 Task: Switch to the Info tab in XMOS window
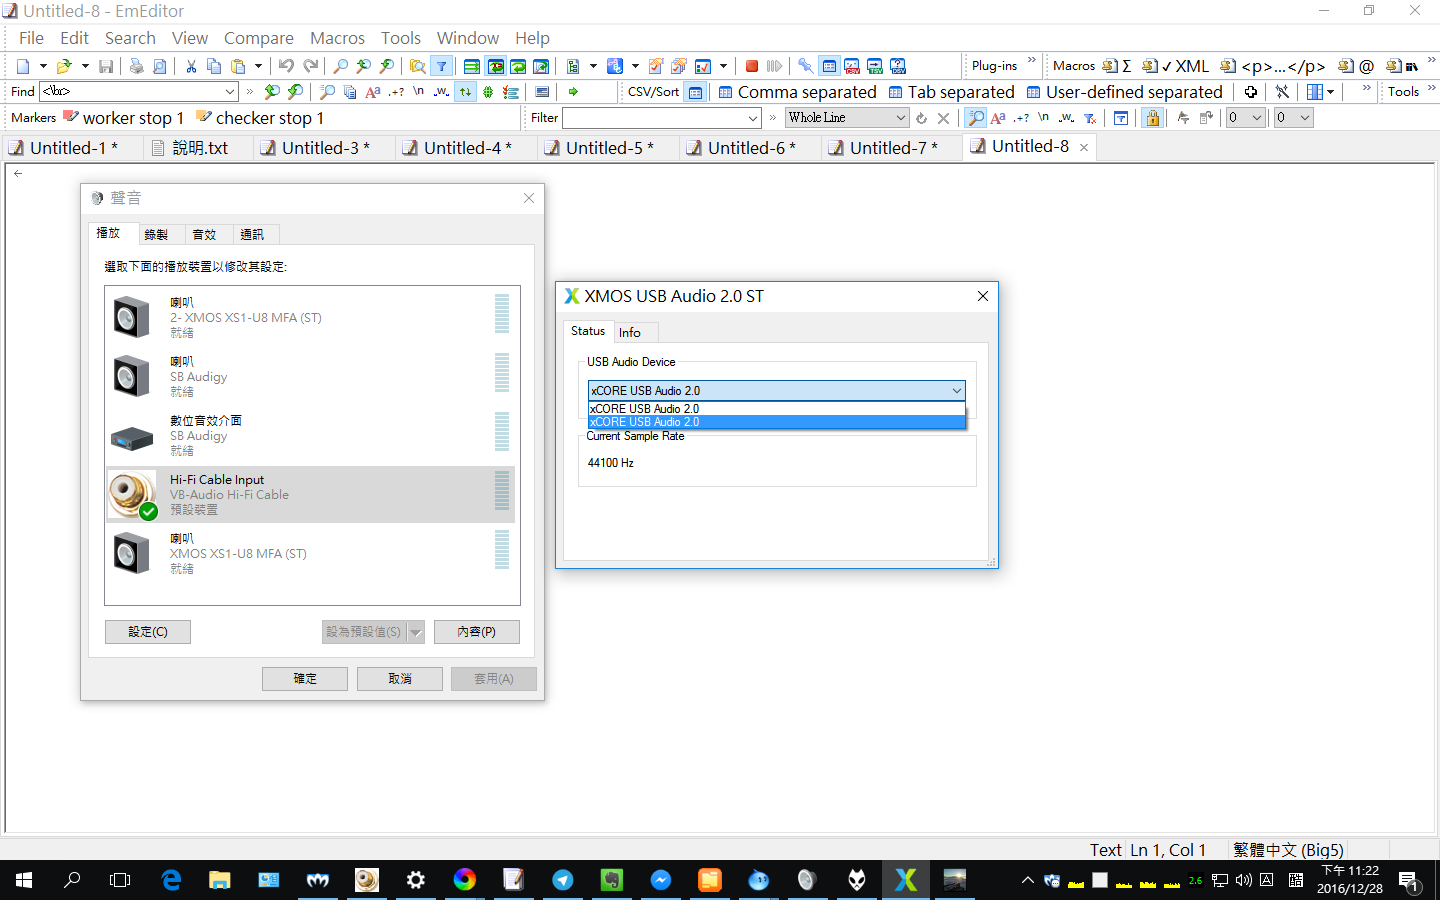point(630,332)
